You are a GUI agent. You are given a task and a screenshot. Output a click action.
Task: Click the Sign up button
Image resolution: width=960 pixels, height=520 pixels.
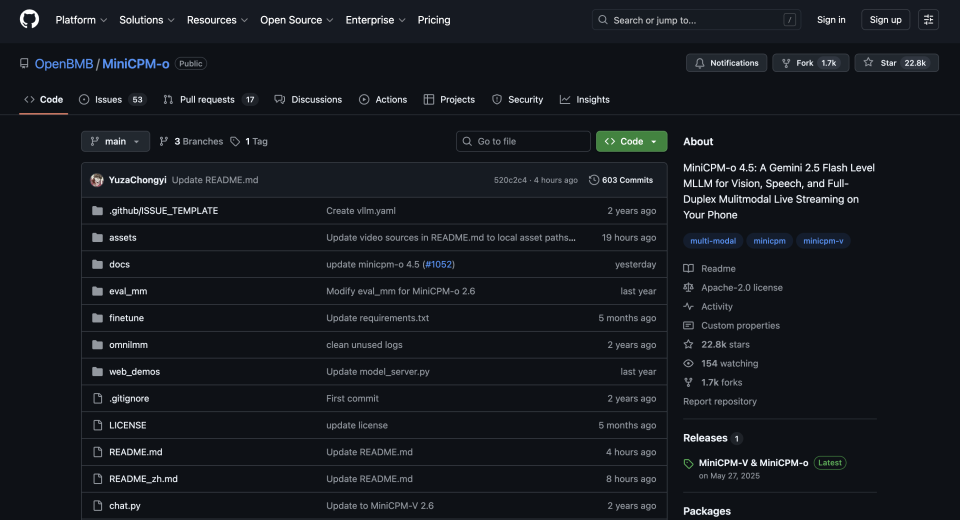pos(885,20)
